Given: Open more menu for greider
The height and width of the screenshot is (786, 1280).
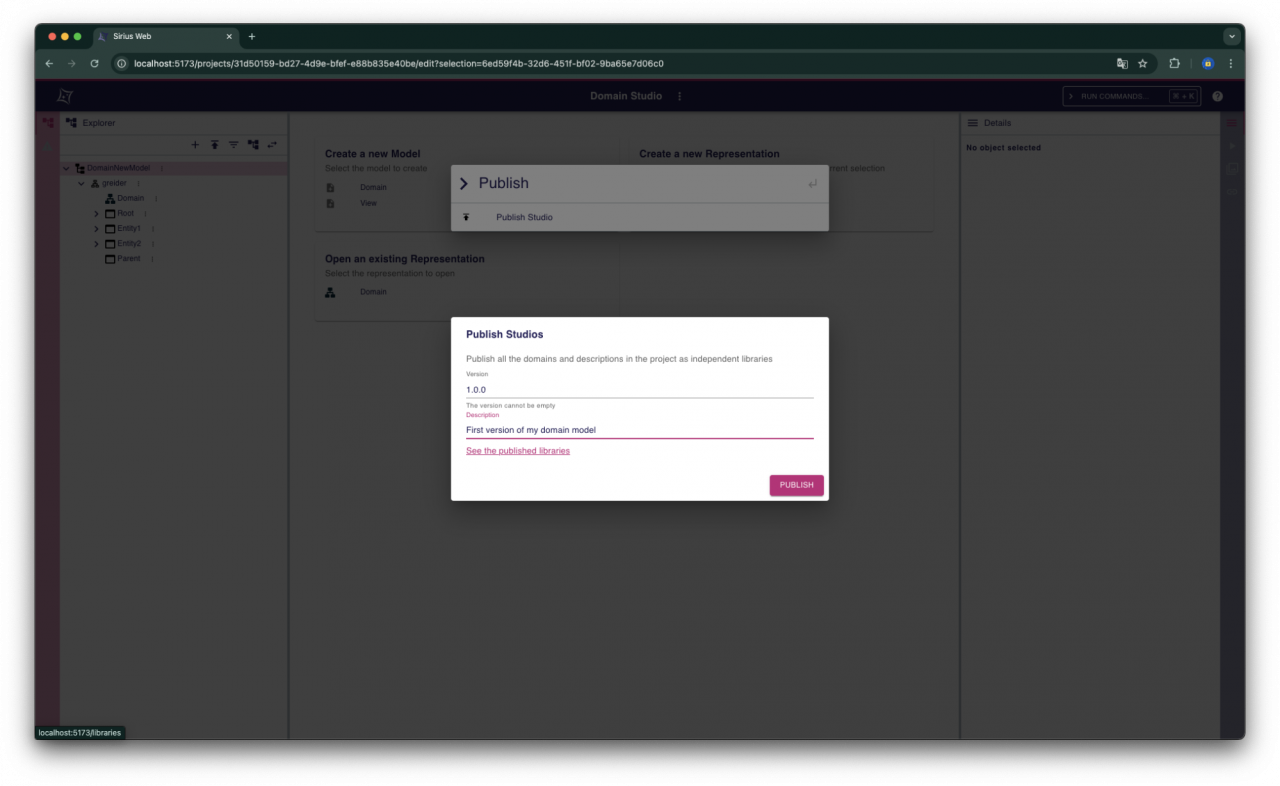Looking at the screenshot, I should 138,183.
